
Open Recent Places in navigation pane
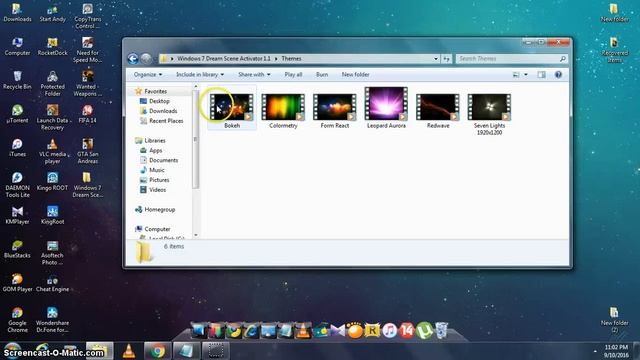tap(166, 121)
